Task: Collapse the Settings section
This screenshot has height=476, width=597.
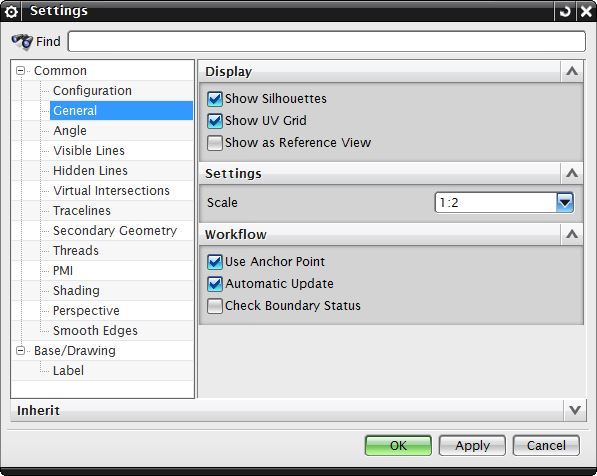Action: tap(572, 173)
